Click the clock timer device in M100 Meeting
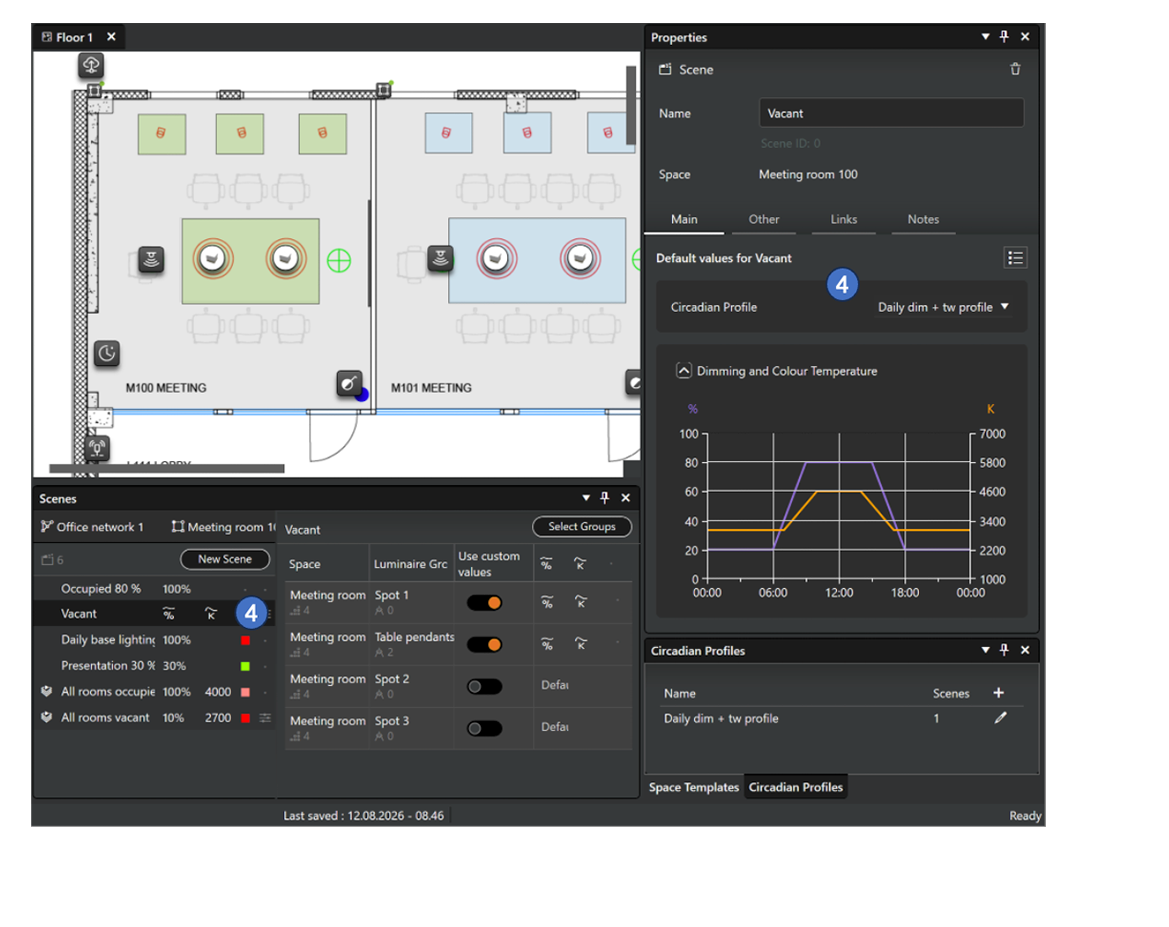Viewport: 1169px width, 927px height. point(107,353)
